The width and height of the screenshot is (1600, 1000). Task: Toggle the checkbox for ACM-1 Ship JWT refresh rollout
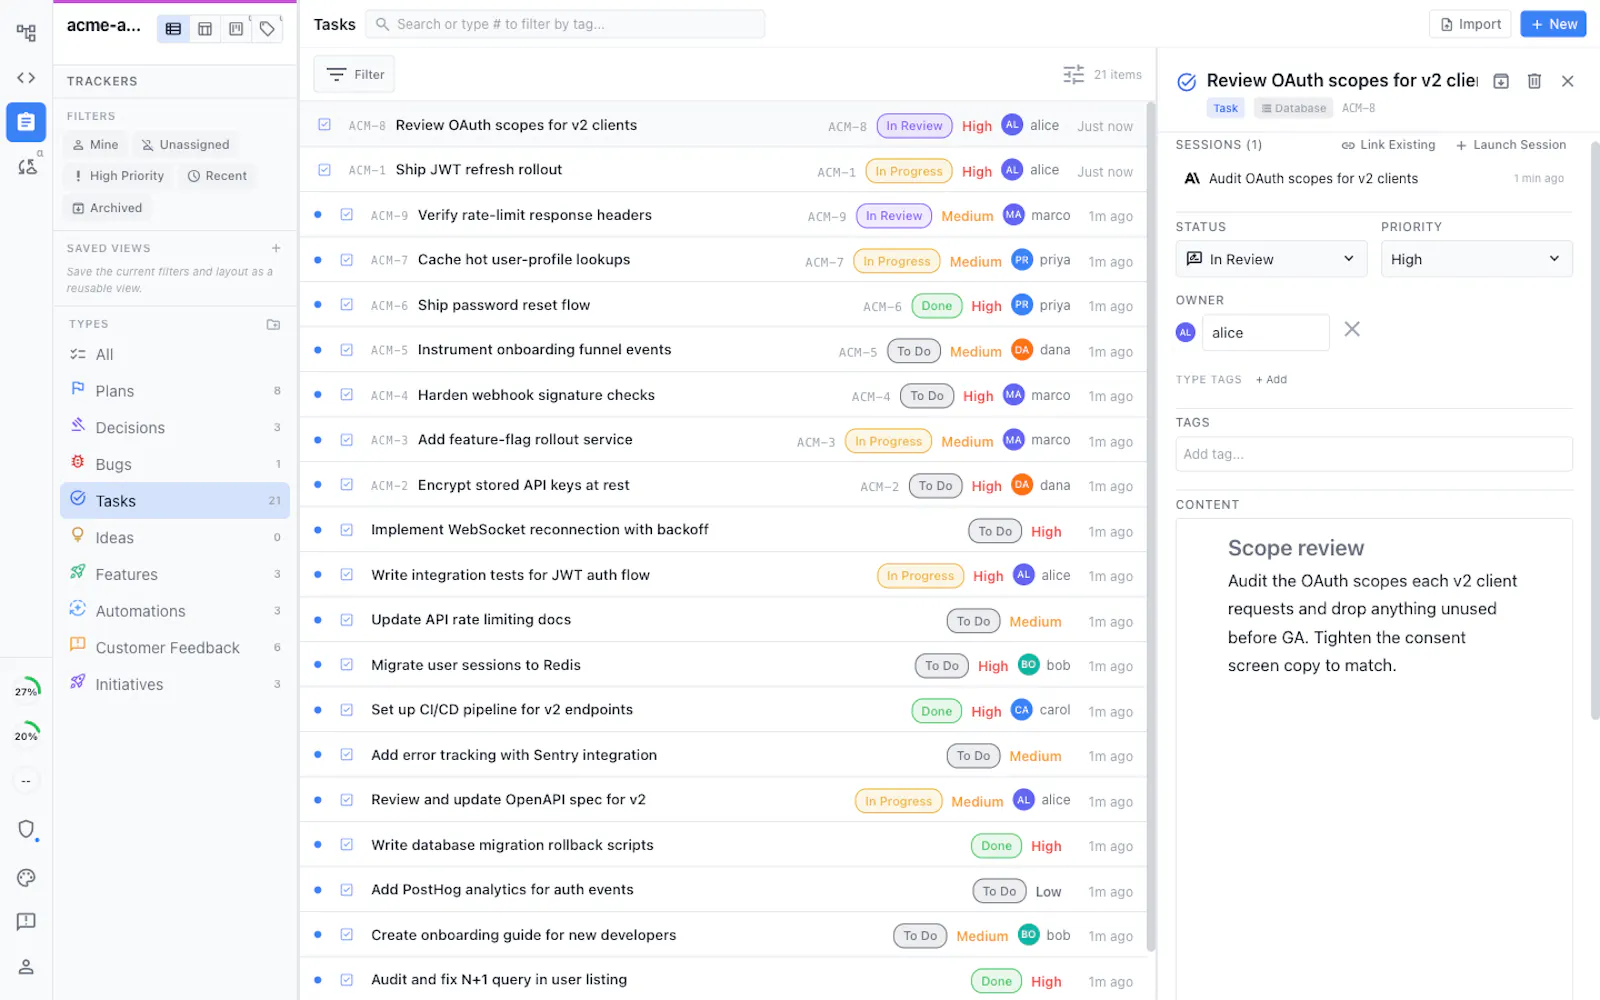point(324,170)
